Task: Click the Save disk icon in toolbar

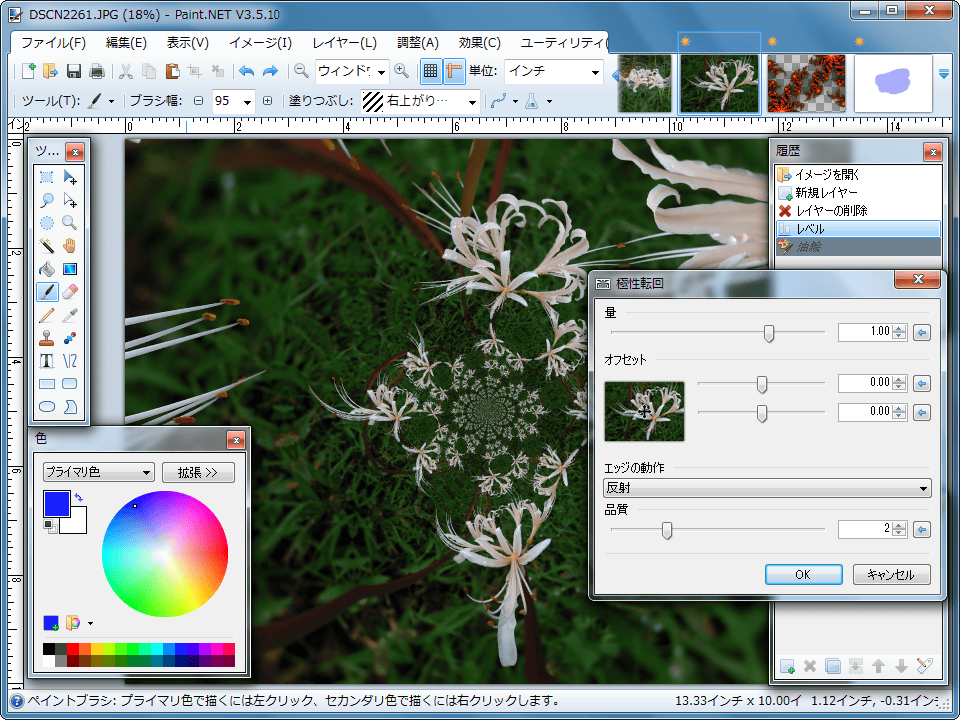Action: coord(74,71)
